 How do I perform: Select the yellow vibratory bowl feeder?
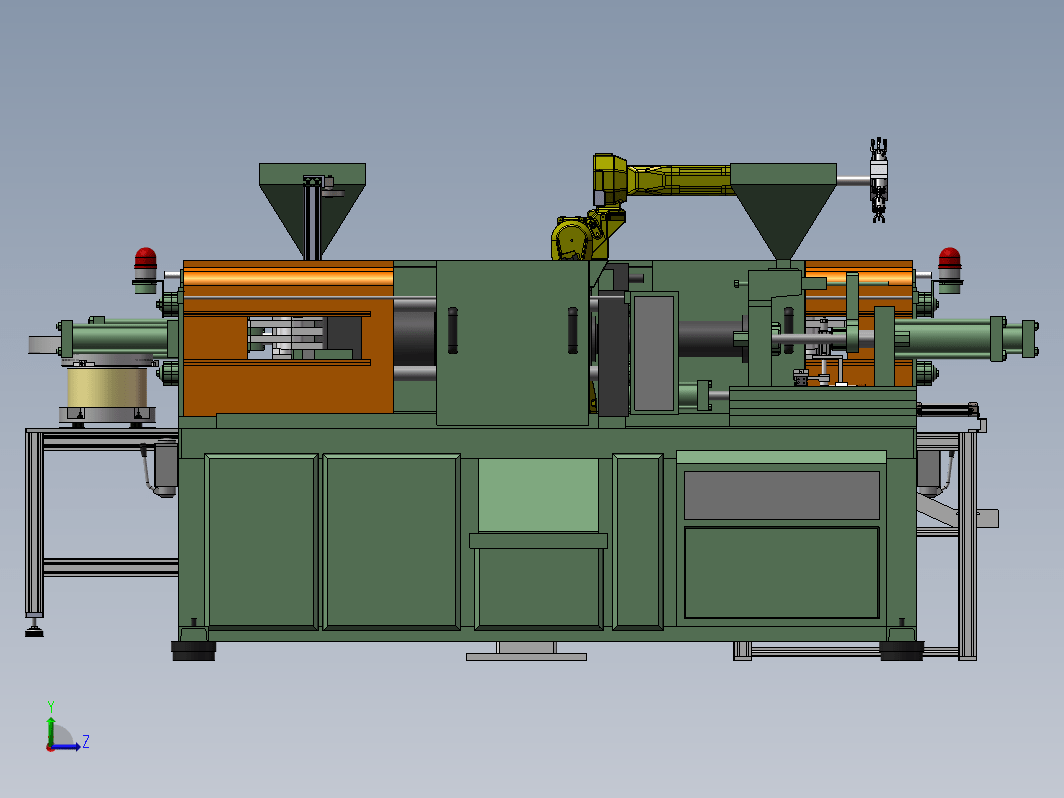click(x=107, y=387)
